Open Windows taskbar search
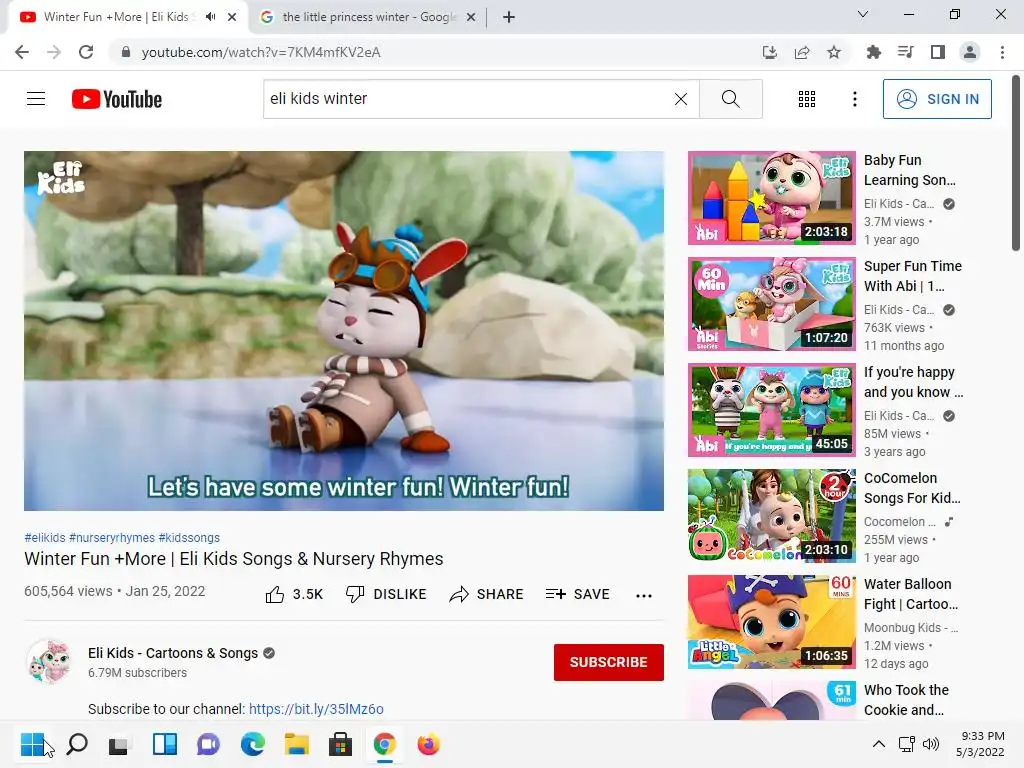 click(x=77, y=744)
